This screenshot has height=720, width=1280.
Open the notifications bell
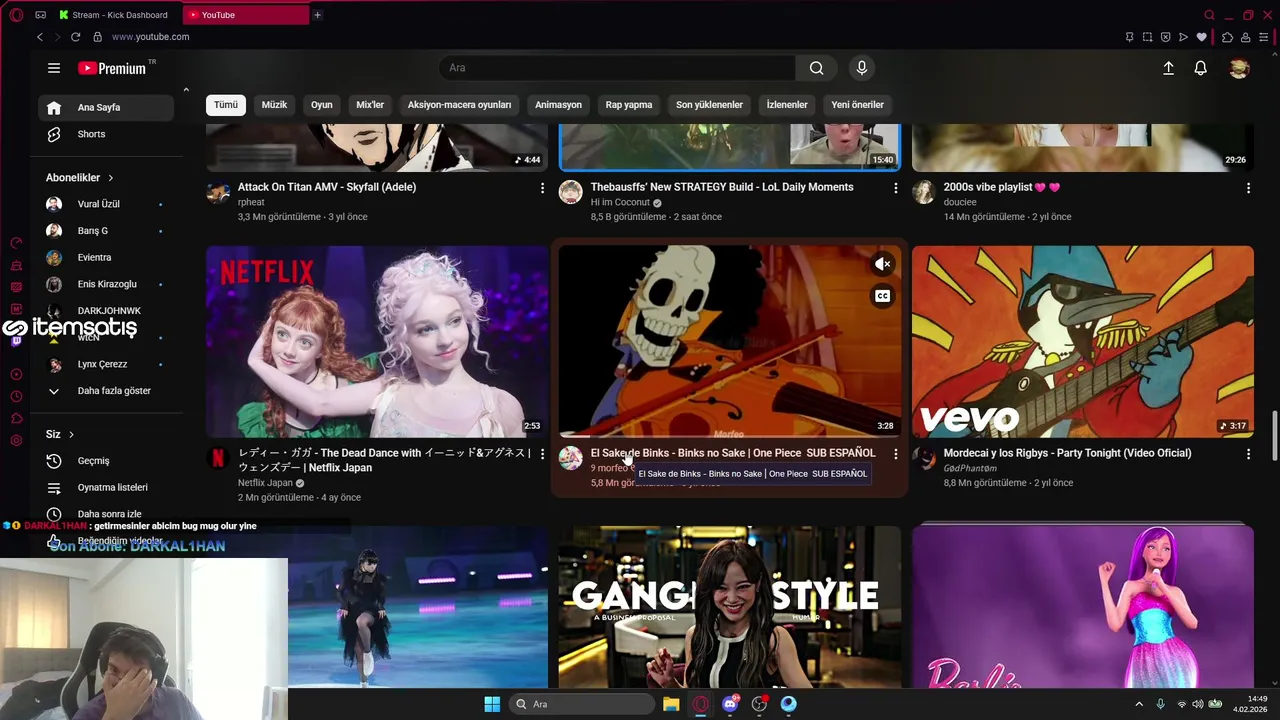[1201, 68]
